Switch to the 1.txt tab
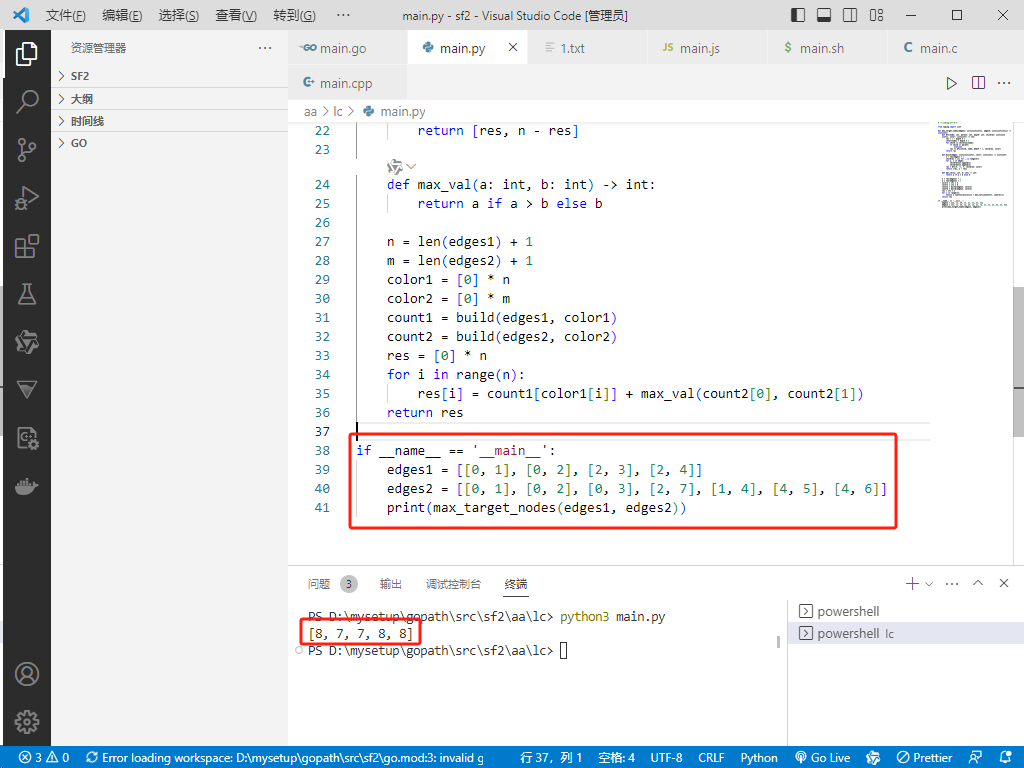This screenshot has width=1024, height=768. 588,48
